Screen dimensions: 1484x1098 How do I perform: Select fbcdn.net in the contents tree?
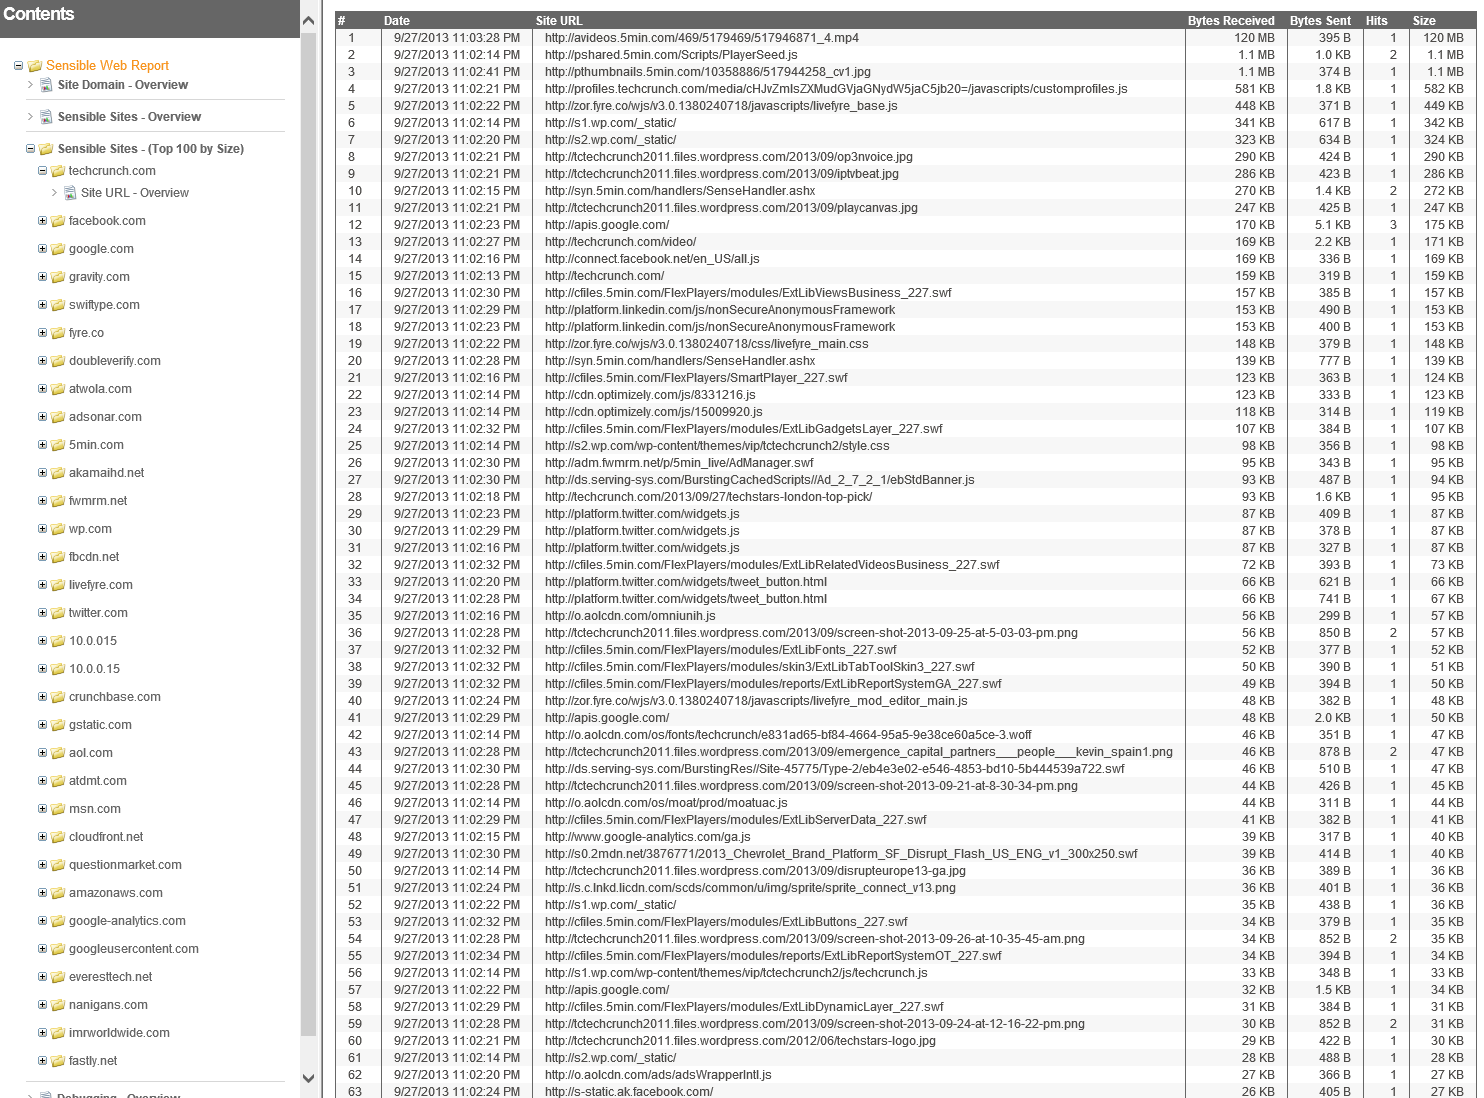[x=94, y=557]
